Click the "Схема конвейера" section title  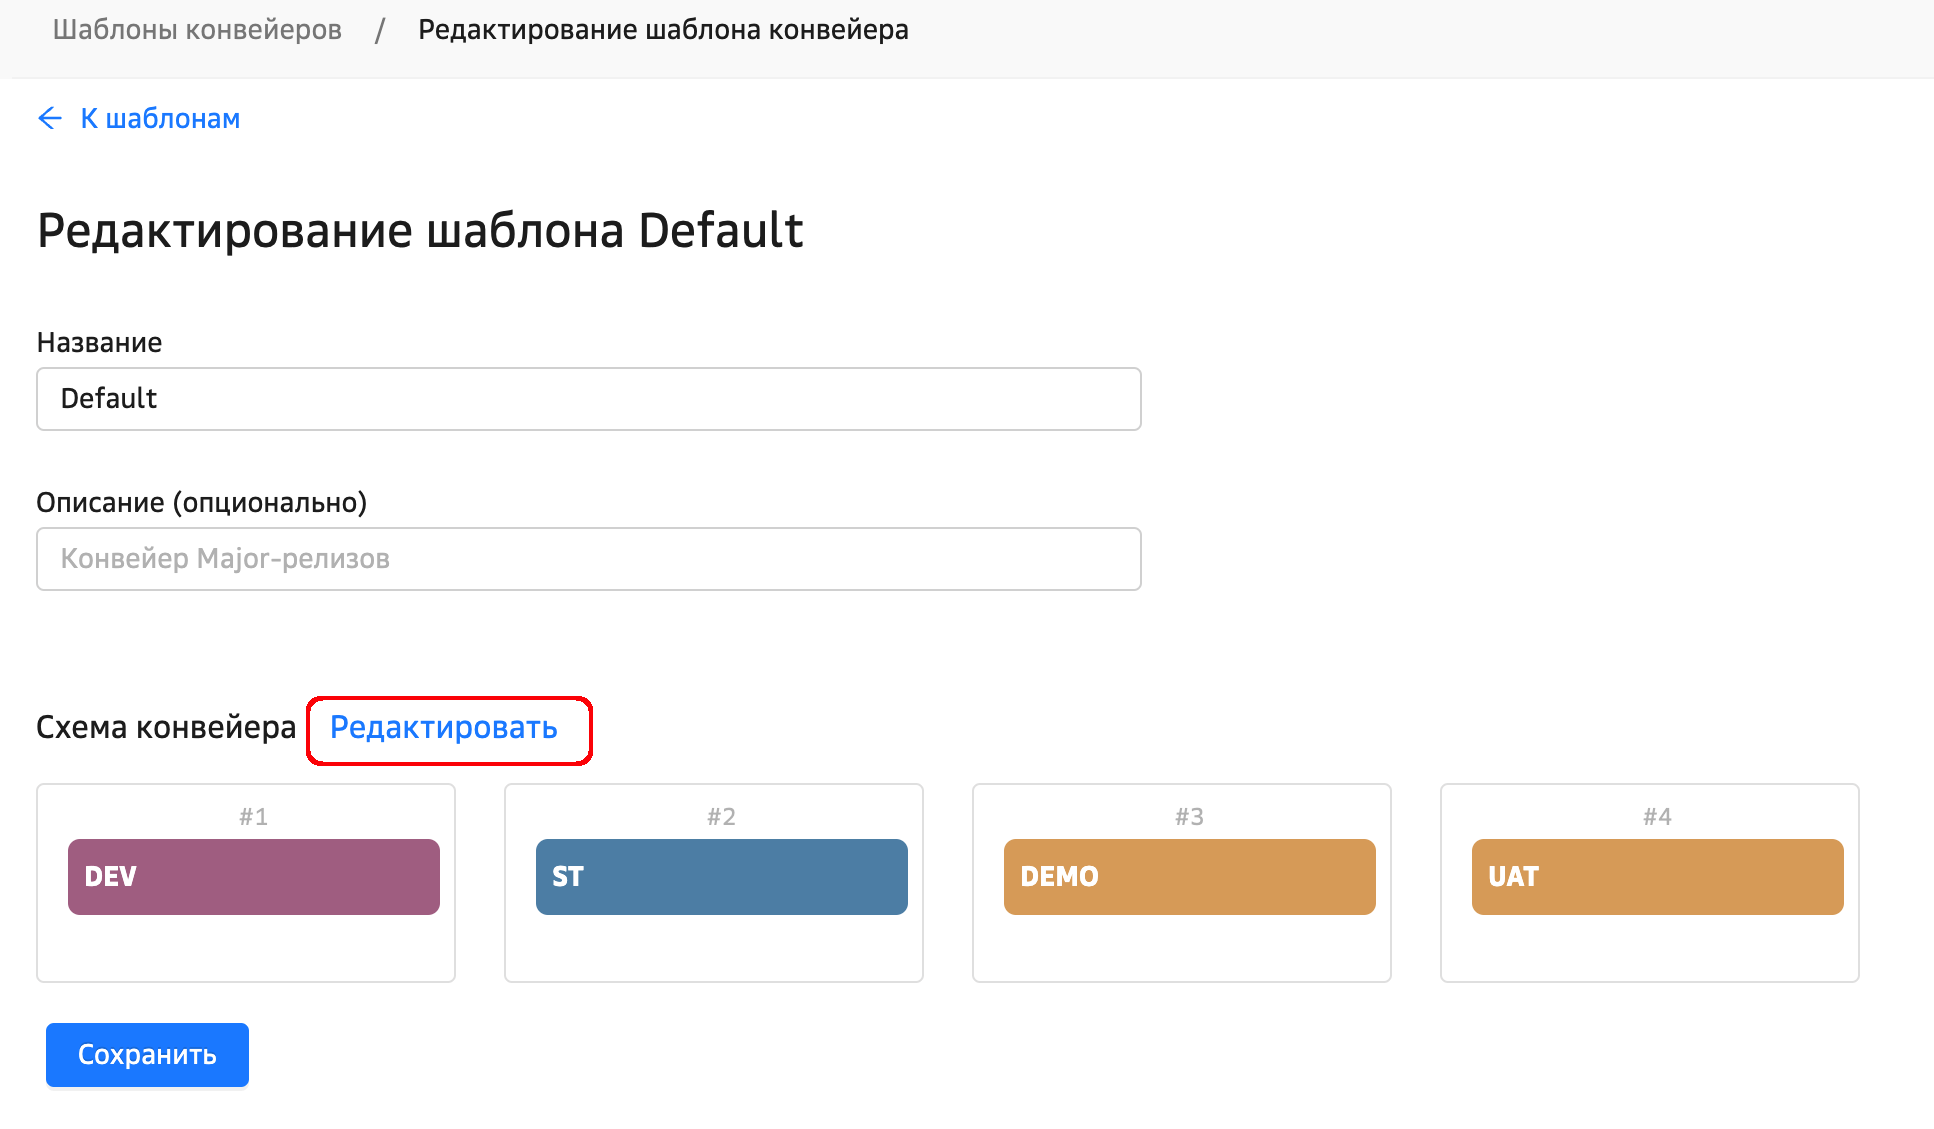click(166, 728)
